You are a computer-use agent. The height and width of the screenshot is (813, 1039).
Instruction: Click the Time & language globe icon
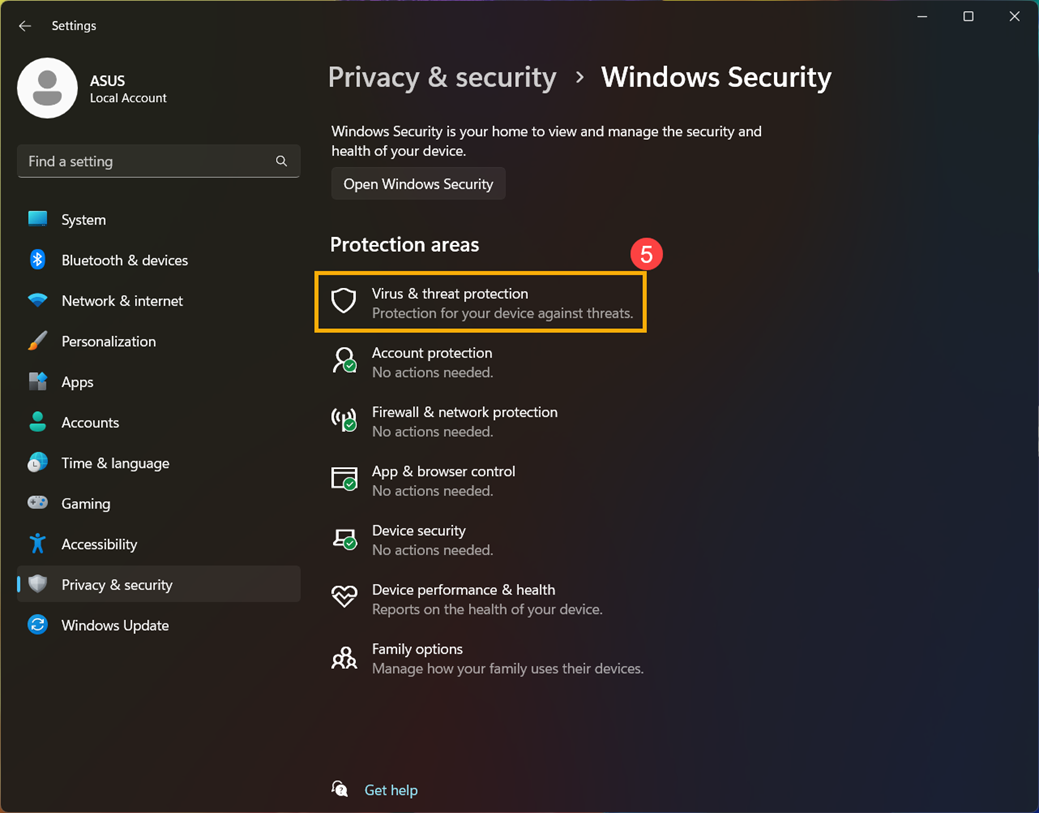click(x=38, y=462)
